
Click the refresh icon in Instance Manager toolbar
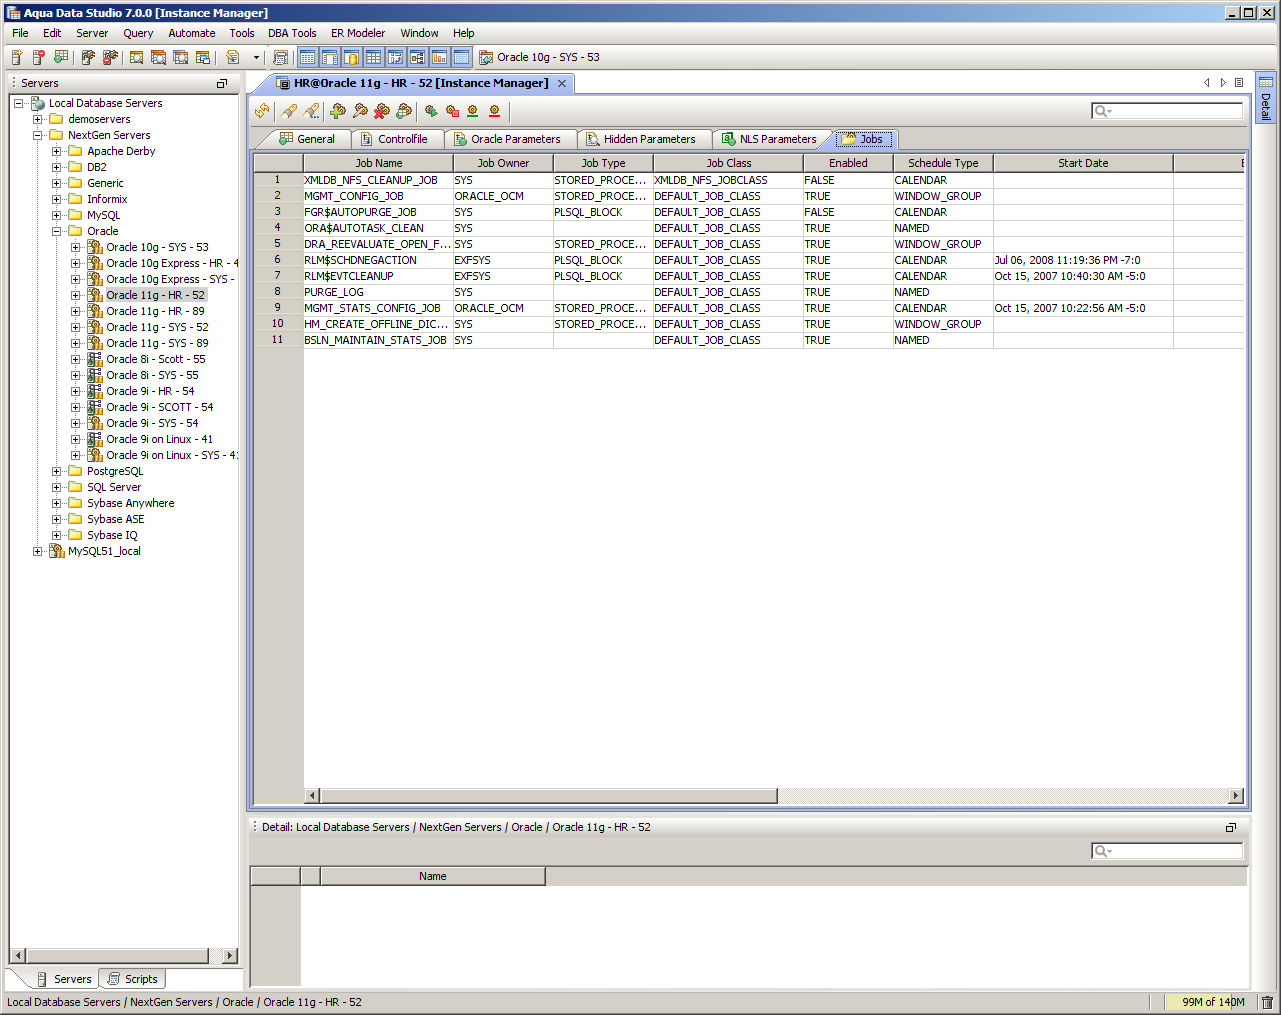[x=262, y=111]
